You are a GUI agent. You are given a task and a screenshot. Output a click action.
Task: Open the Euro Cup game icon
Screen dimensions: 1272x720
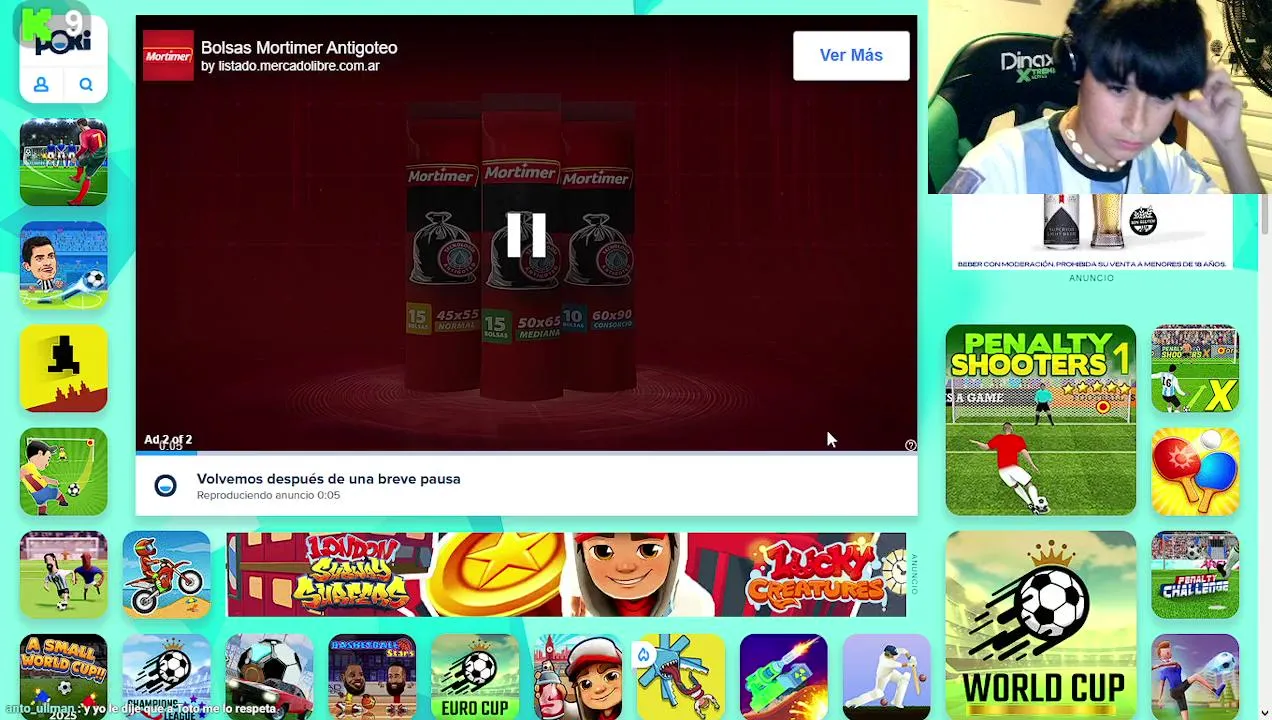(x=475, y=677)
